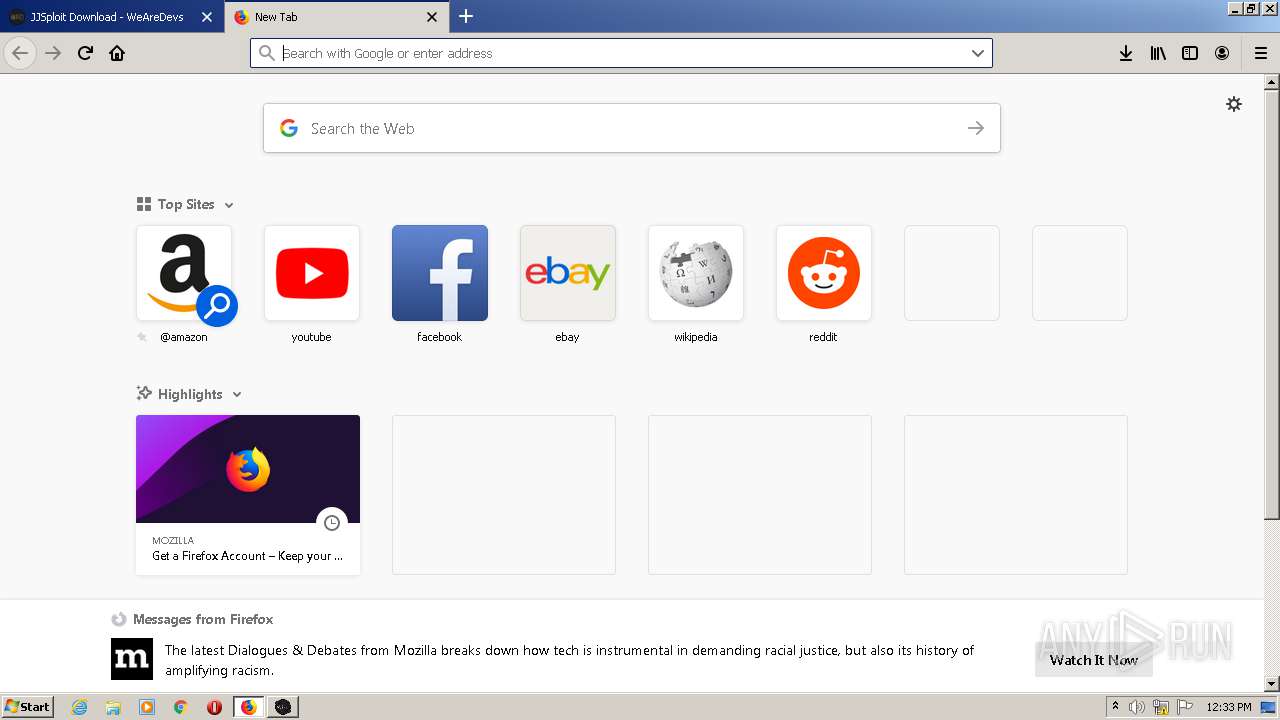This screenshot has width=1280, height=720.
Task: Click the Watch It Now button
Action: (x=1094, y=659)
